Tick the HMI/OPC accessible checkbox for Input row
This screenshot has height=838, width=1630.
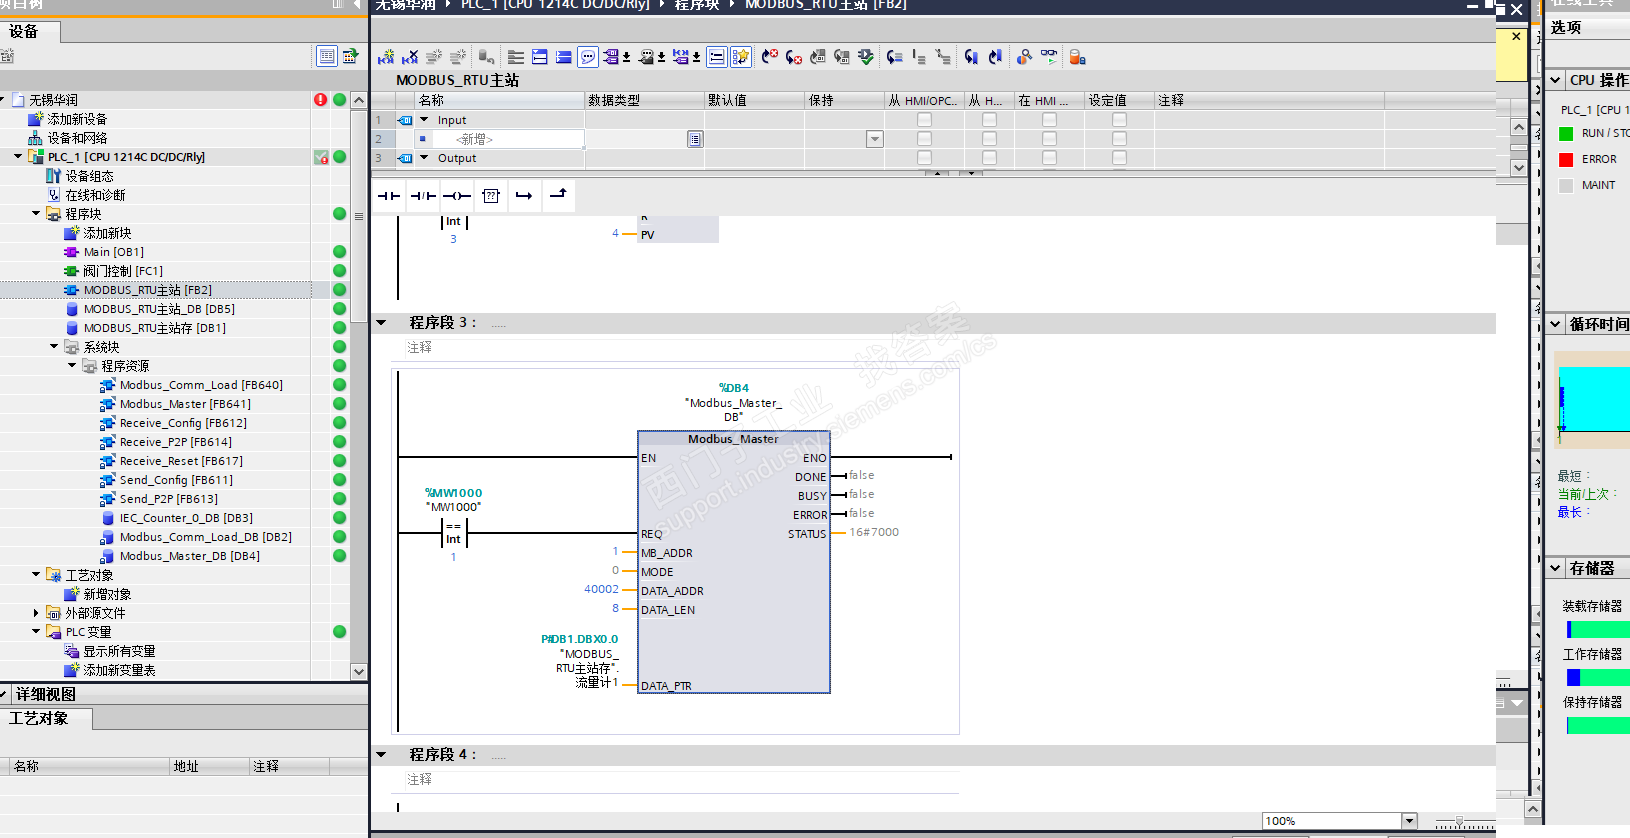924,120
